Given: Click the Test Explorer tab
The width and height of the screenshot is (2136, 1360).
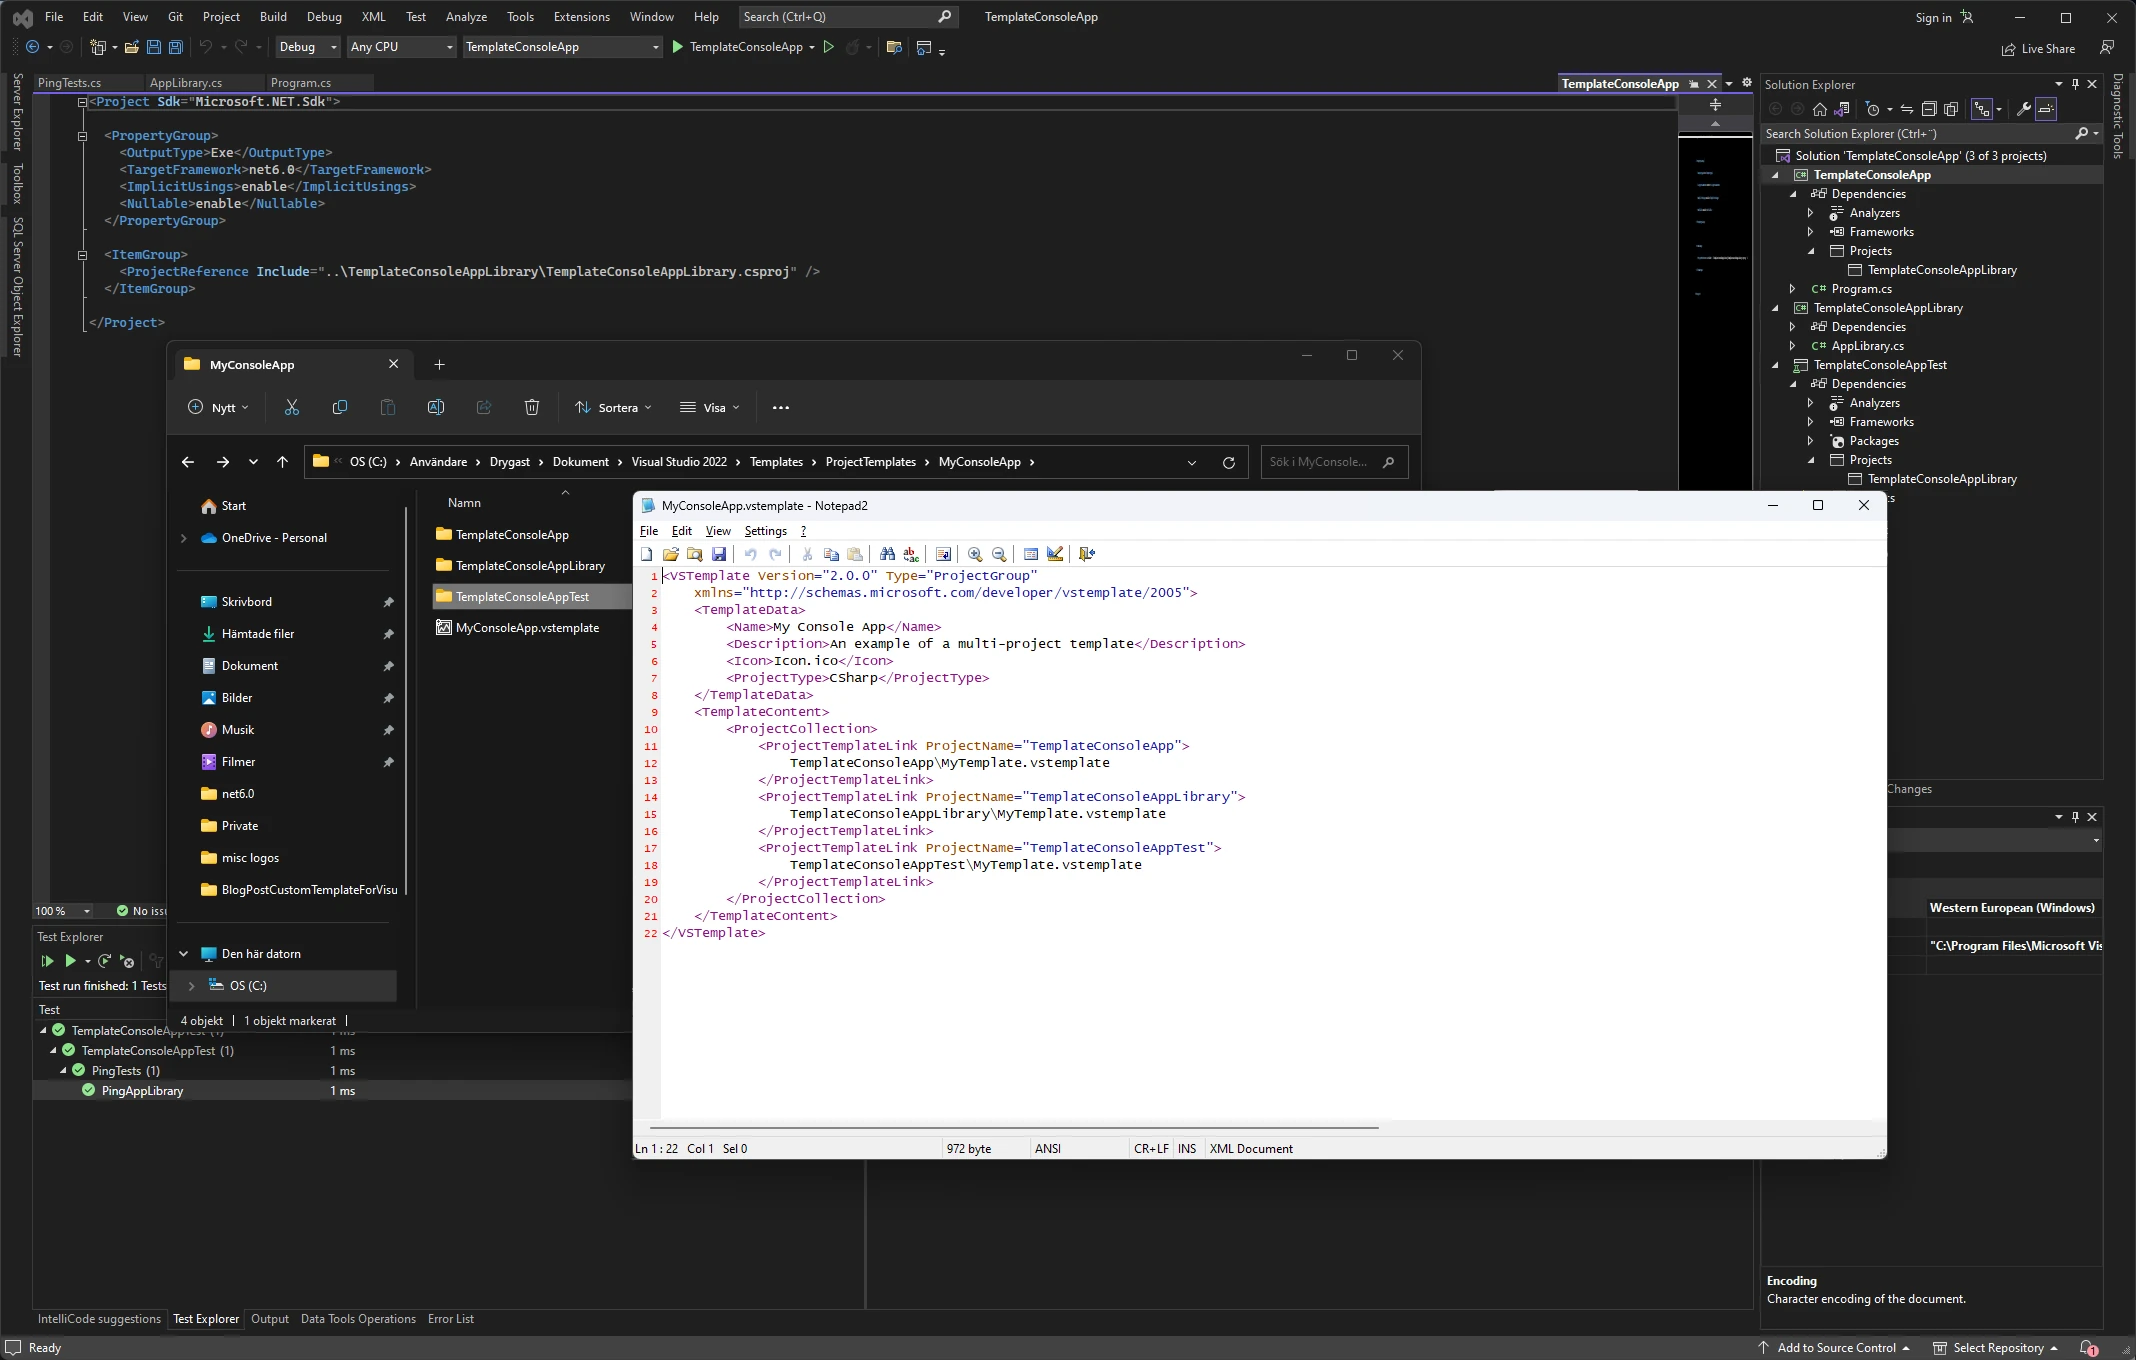Looking at the screenshot, I should pyautogui.click(x=206, y=1318).
